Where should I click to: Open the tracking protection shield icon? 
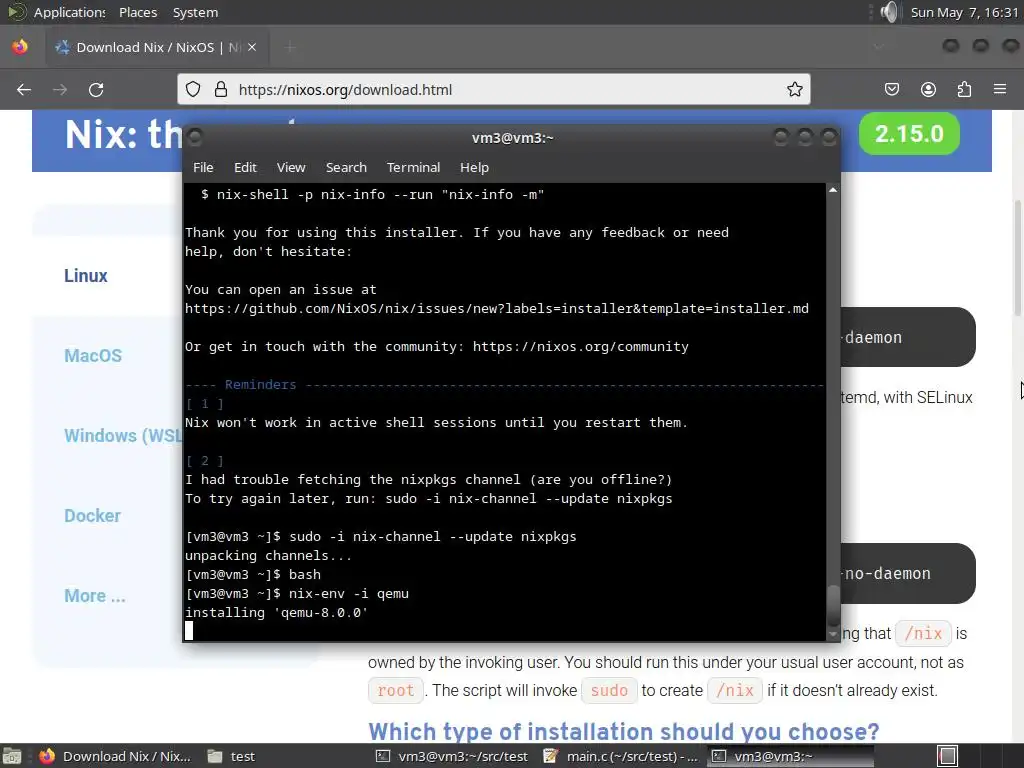(193, 89)
